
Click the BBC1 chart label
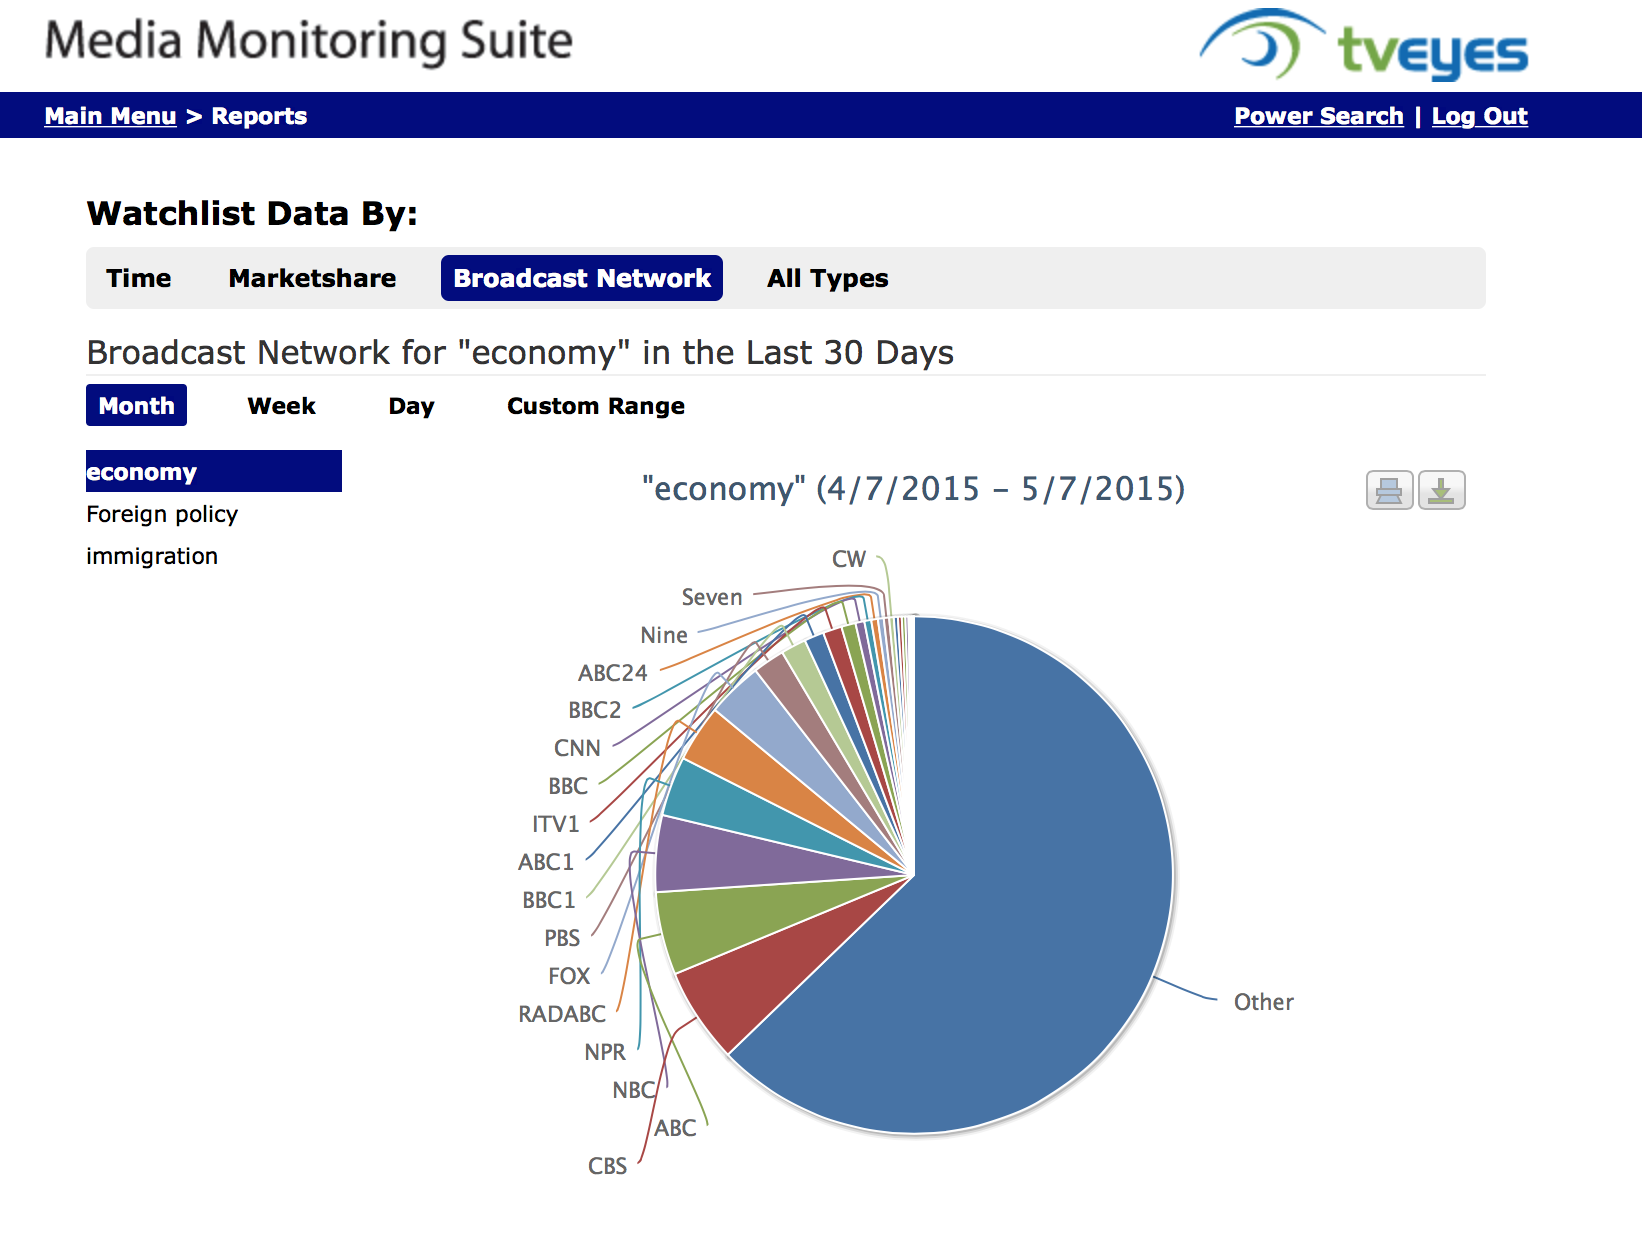(549, 900)
